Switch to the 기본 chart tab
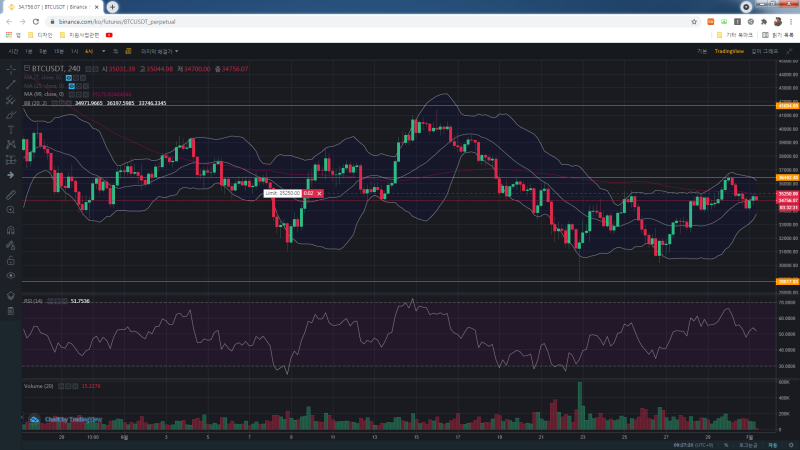 pos(702,51)
